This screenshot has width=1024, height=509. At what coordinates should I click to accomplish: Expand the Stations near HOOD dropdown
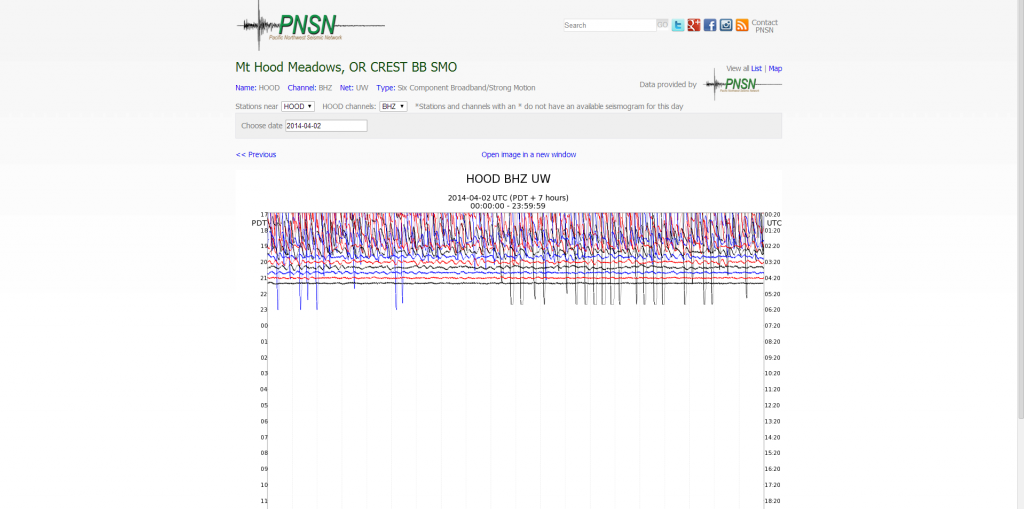298,106
